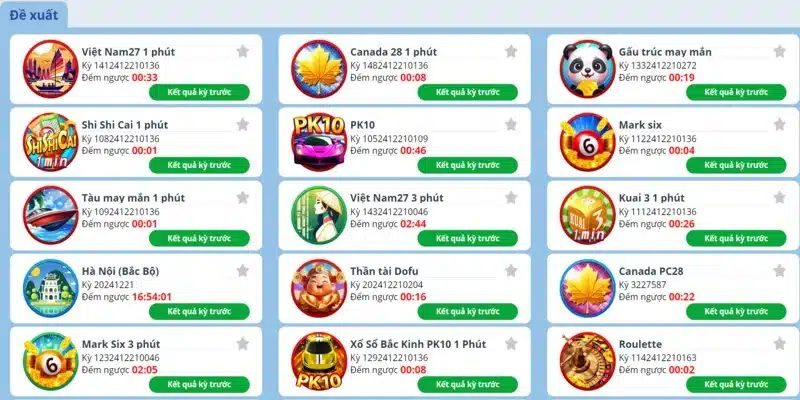This screenshot has height=400, width=800.
Task: View previous results for Canada PC28
Action: [736, 311]
